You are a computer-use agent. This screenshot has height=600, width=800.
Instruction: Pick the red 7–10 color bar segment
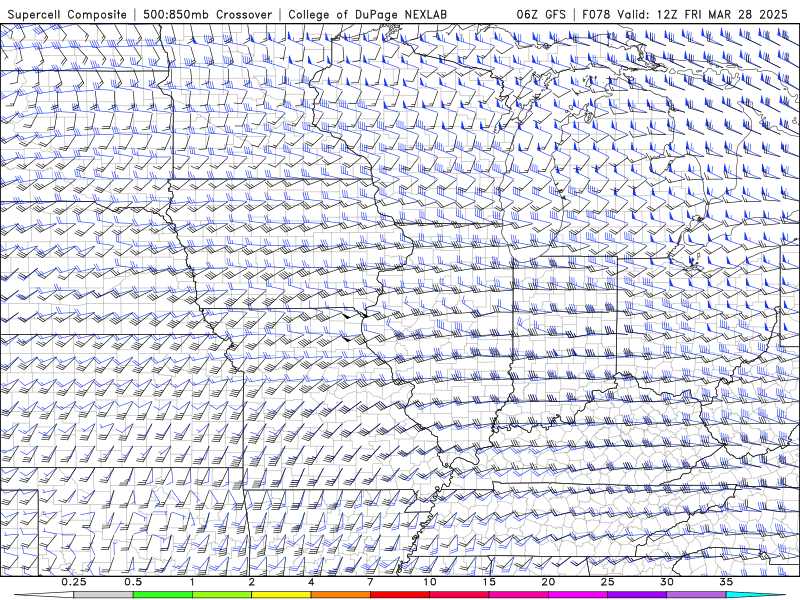pos(399,595)
